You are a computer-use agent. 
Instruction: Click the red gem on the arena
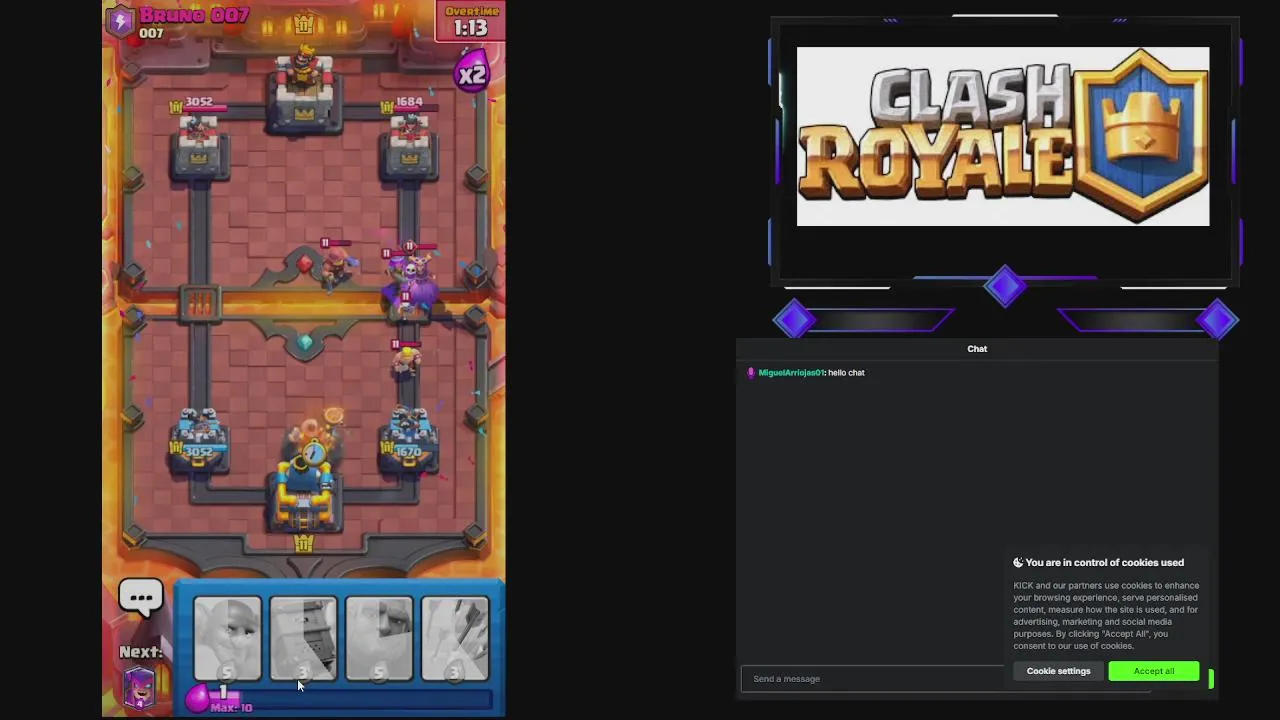[x=305, y=264]
